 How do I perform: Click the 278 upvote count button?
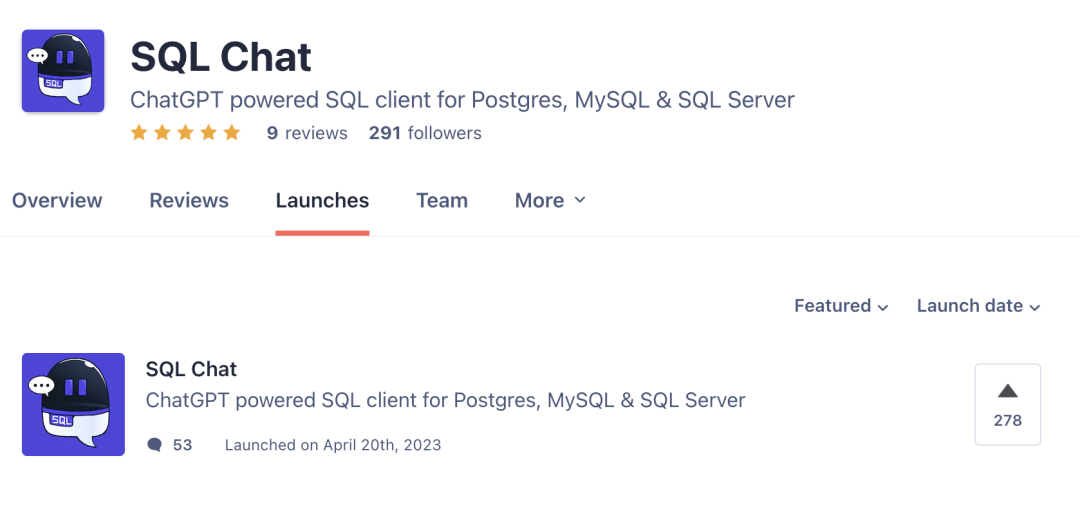tap(1008, 404)
